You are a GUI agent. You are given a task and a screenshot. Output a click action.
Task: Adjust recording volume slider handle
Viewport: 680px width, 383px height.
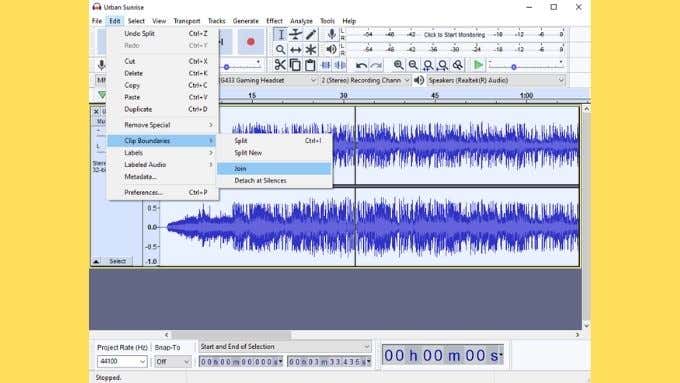tap(226, 67)
